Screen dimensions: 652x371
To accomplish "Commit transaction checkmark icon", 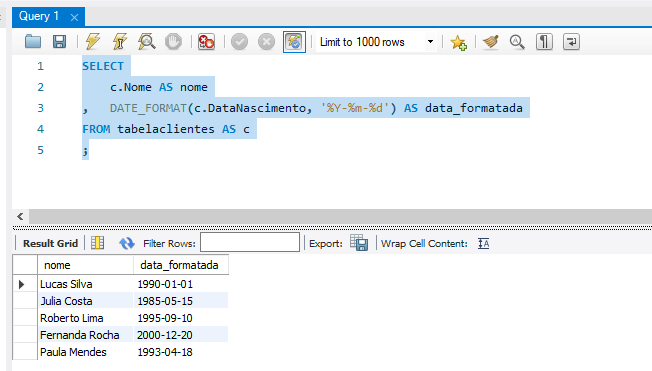I will [240, 42].
